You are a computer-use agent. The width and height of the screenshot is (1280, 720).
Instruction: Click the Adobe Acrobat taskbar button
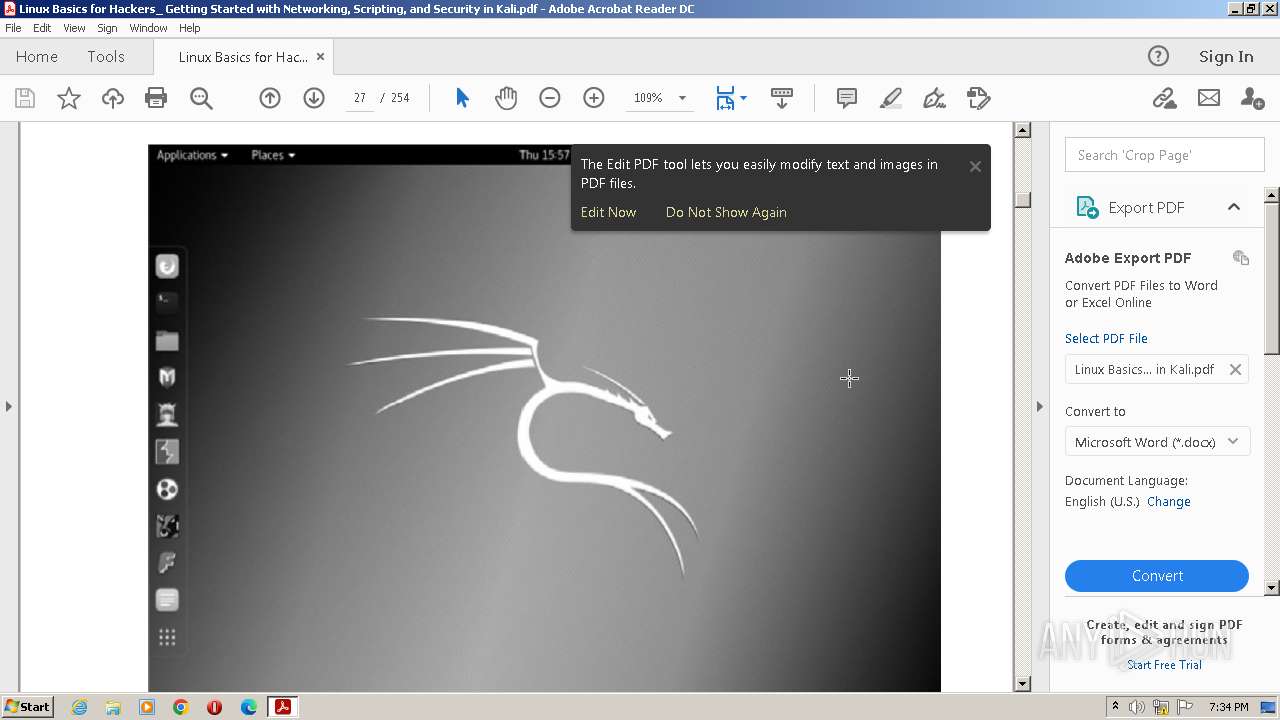point(283,707)
